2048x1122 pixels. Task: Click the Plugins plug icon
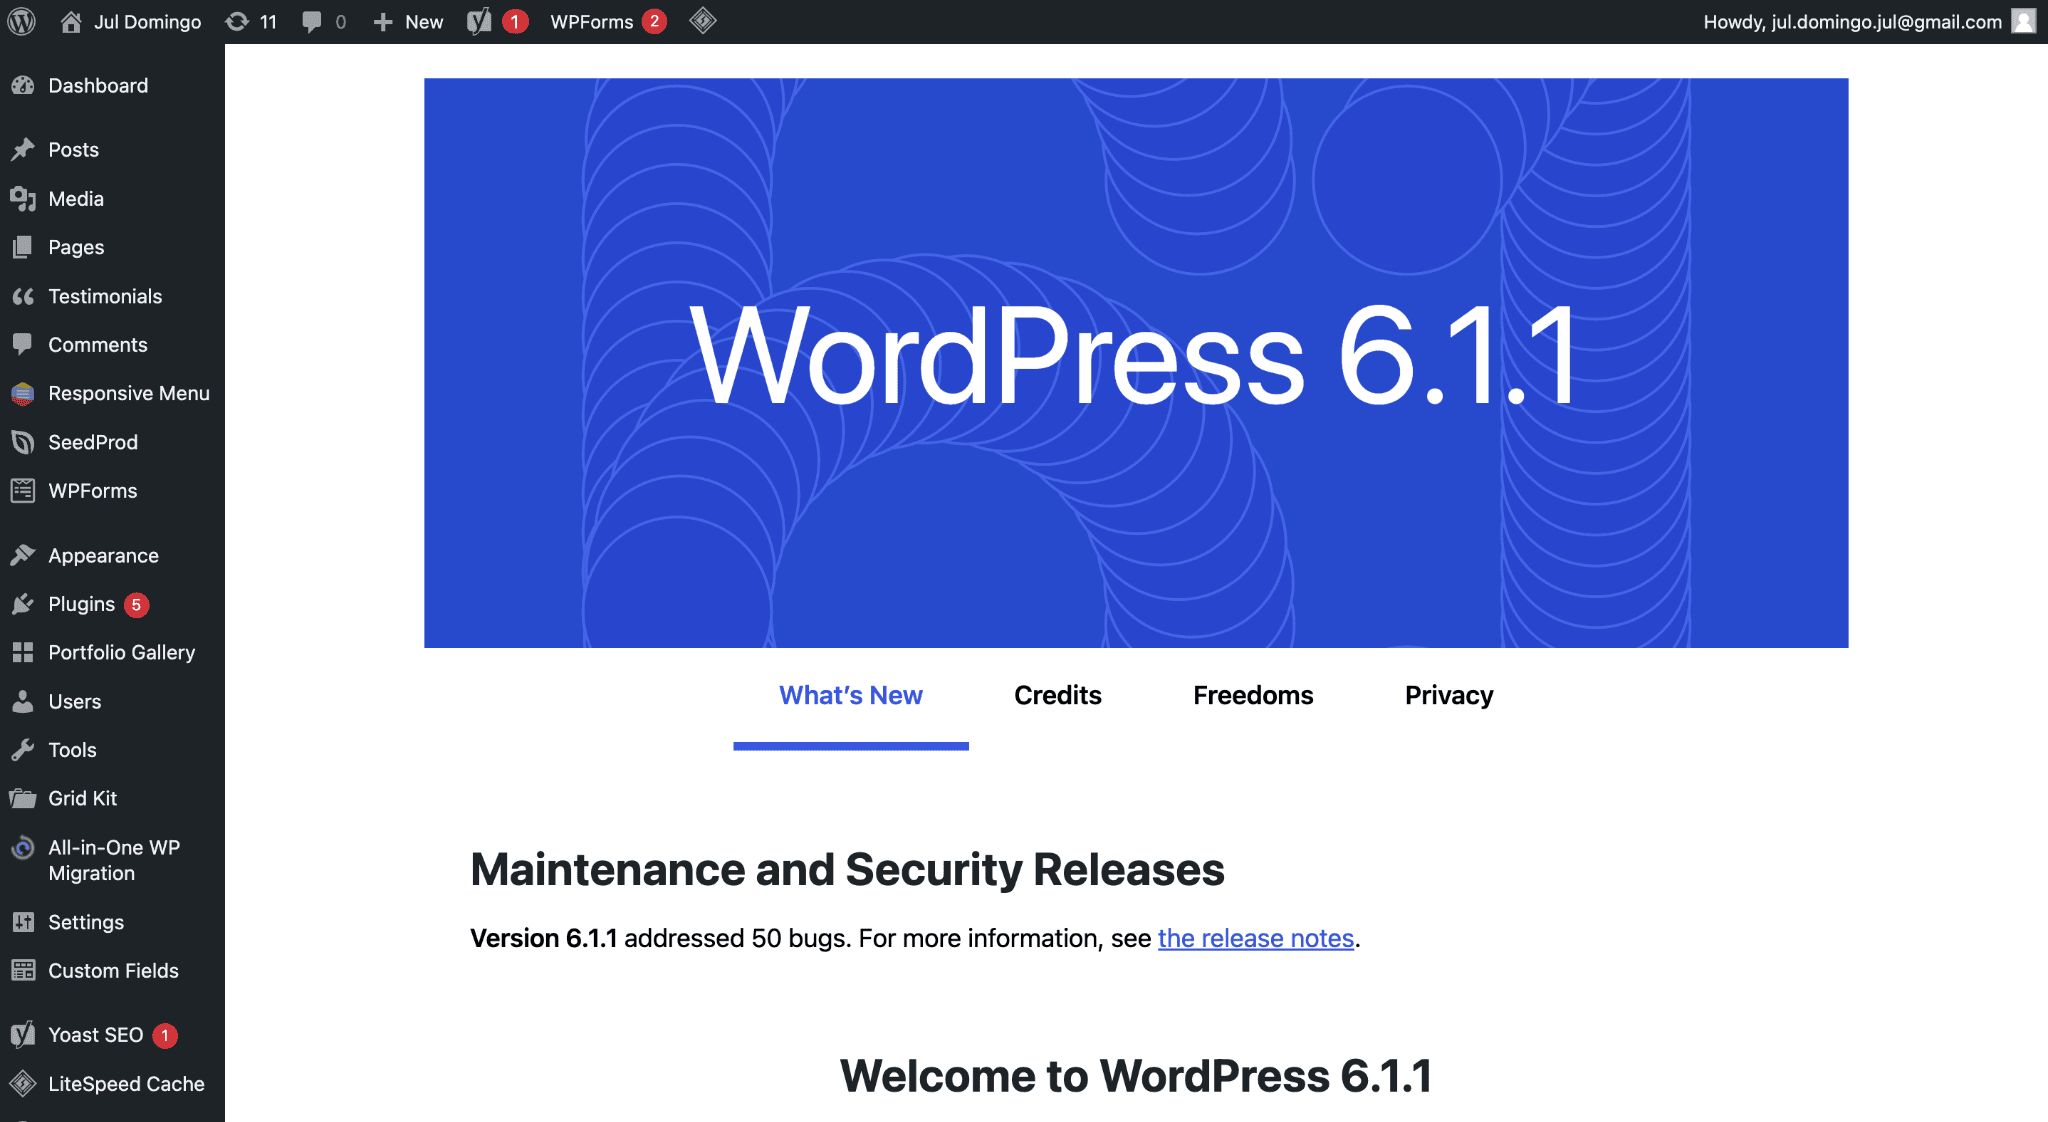(23, 604)
